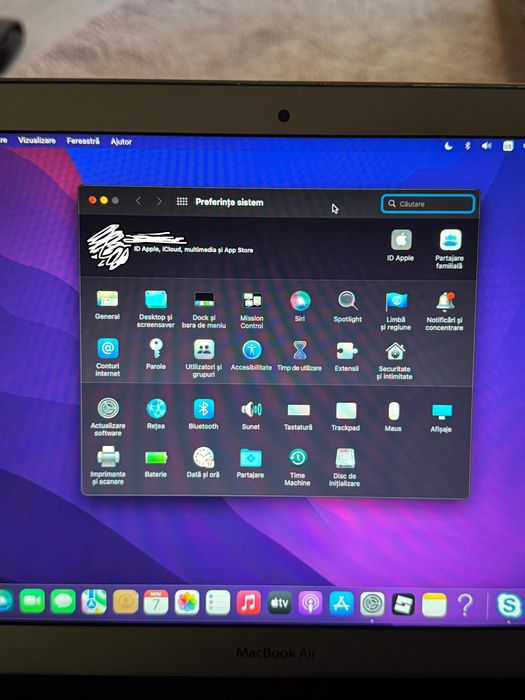Click the Do Not Disturb moon icon

pos(449,146)
